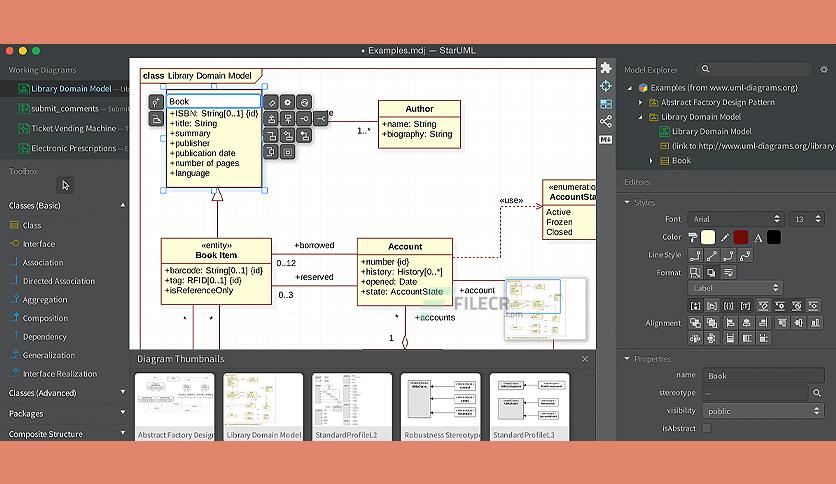Expand the Composite Structure section
Image resolution: width=836 pixels, height=484 pixels.
[x=123, y=433]
